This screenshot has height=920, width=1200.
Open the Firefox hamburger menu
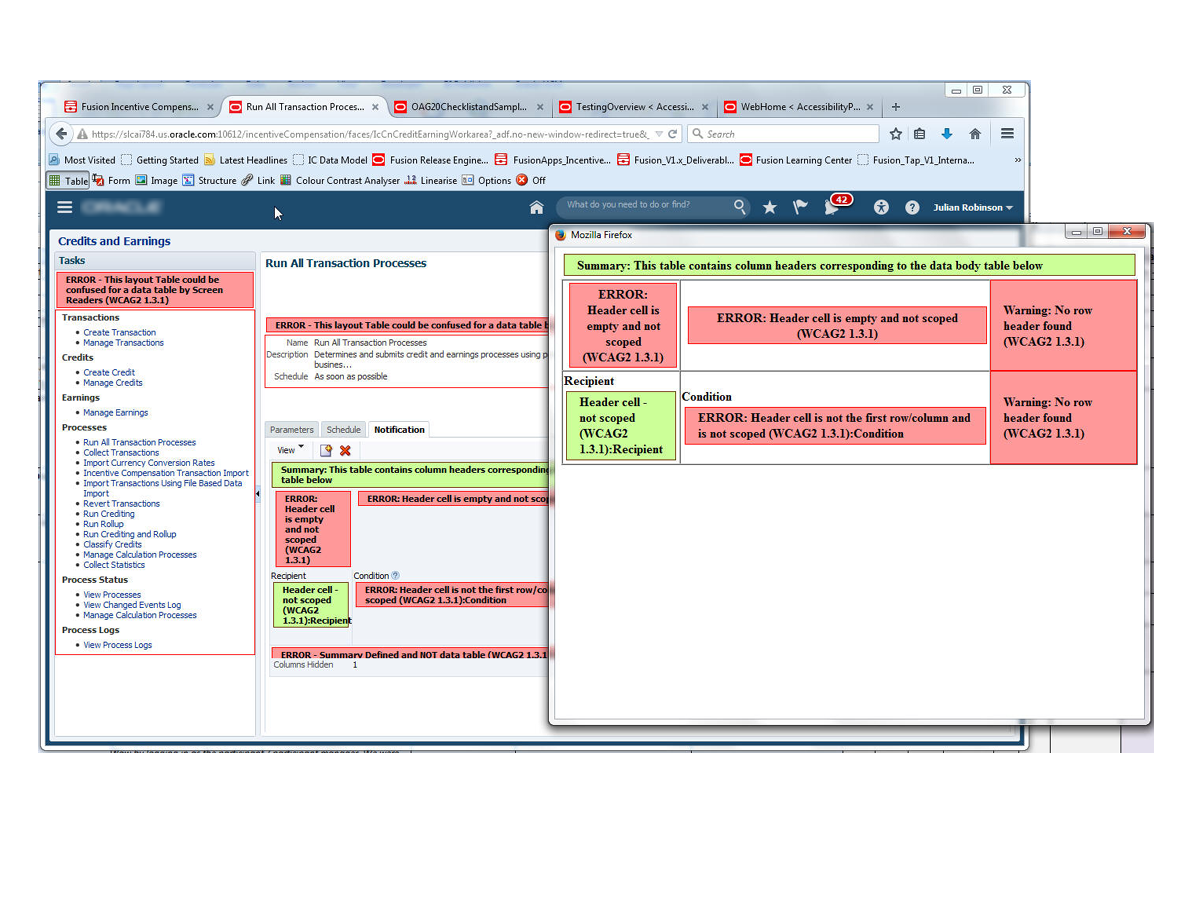1007,133
